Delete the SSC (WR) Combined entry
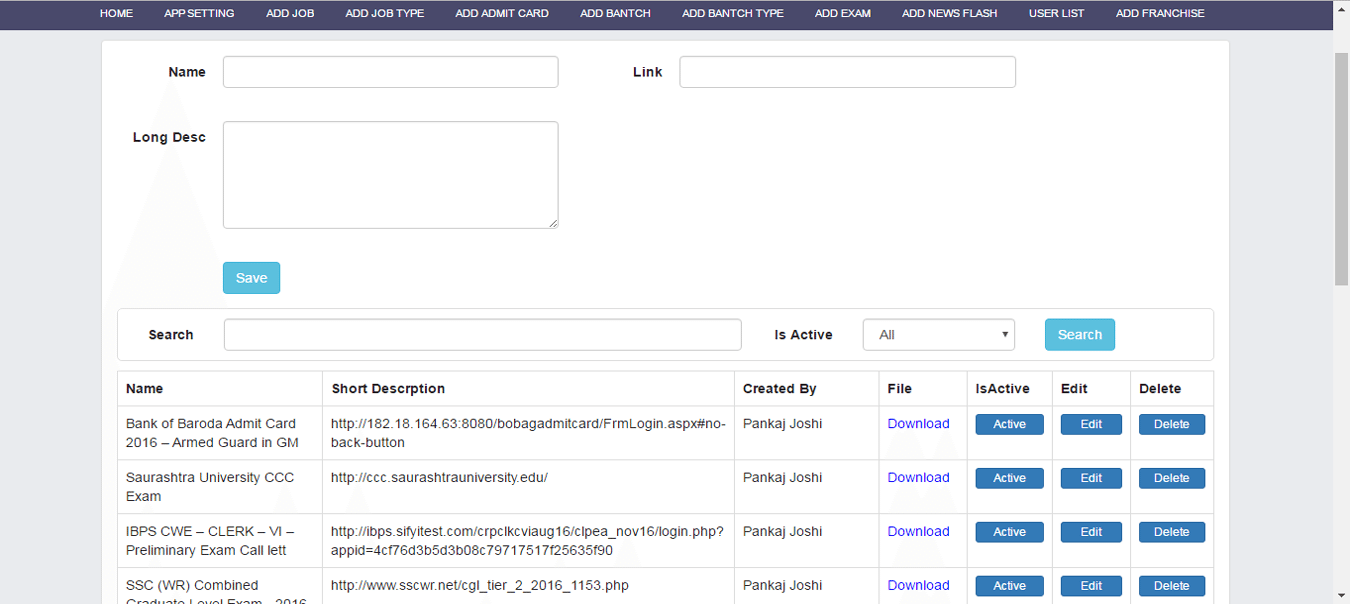 click(x=1172, y=586)
